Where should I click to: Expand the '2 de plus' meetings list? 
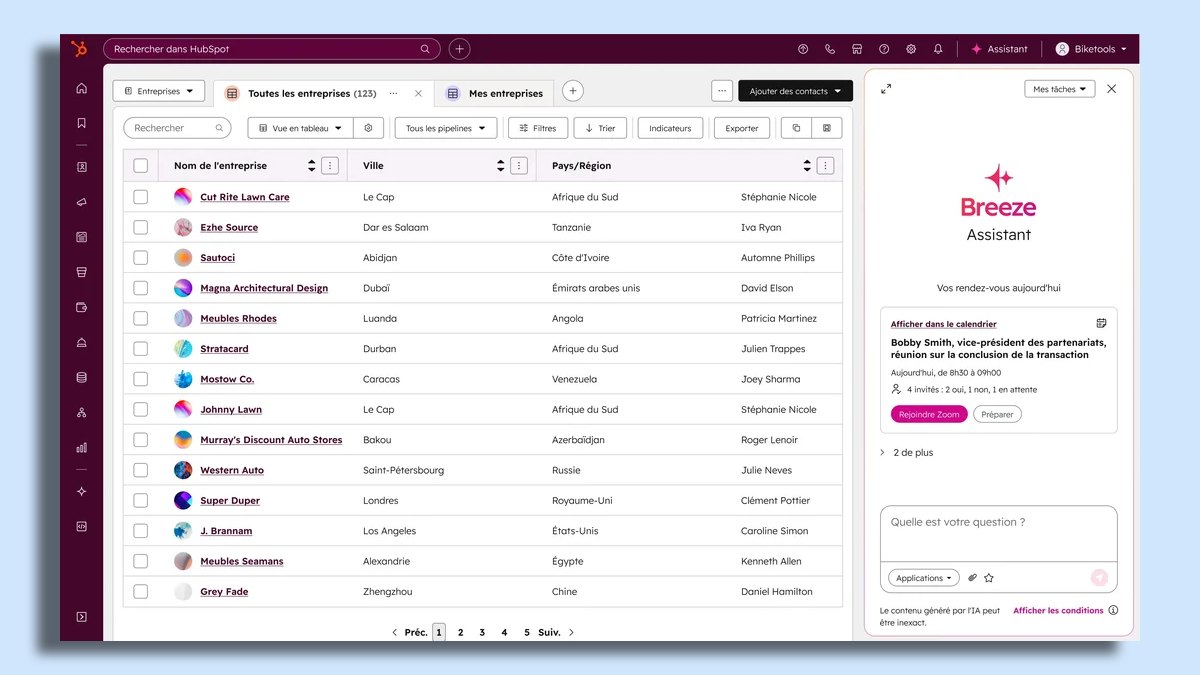click(x=907, y=453)
